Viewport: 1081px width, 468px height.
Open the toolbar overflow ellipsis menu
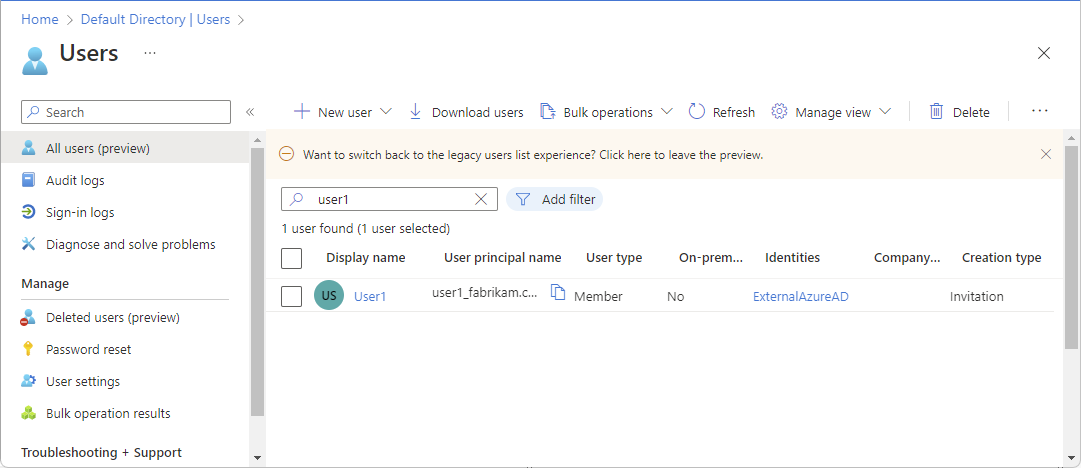1040,111
